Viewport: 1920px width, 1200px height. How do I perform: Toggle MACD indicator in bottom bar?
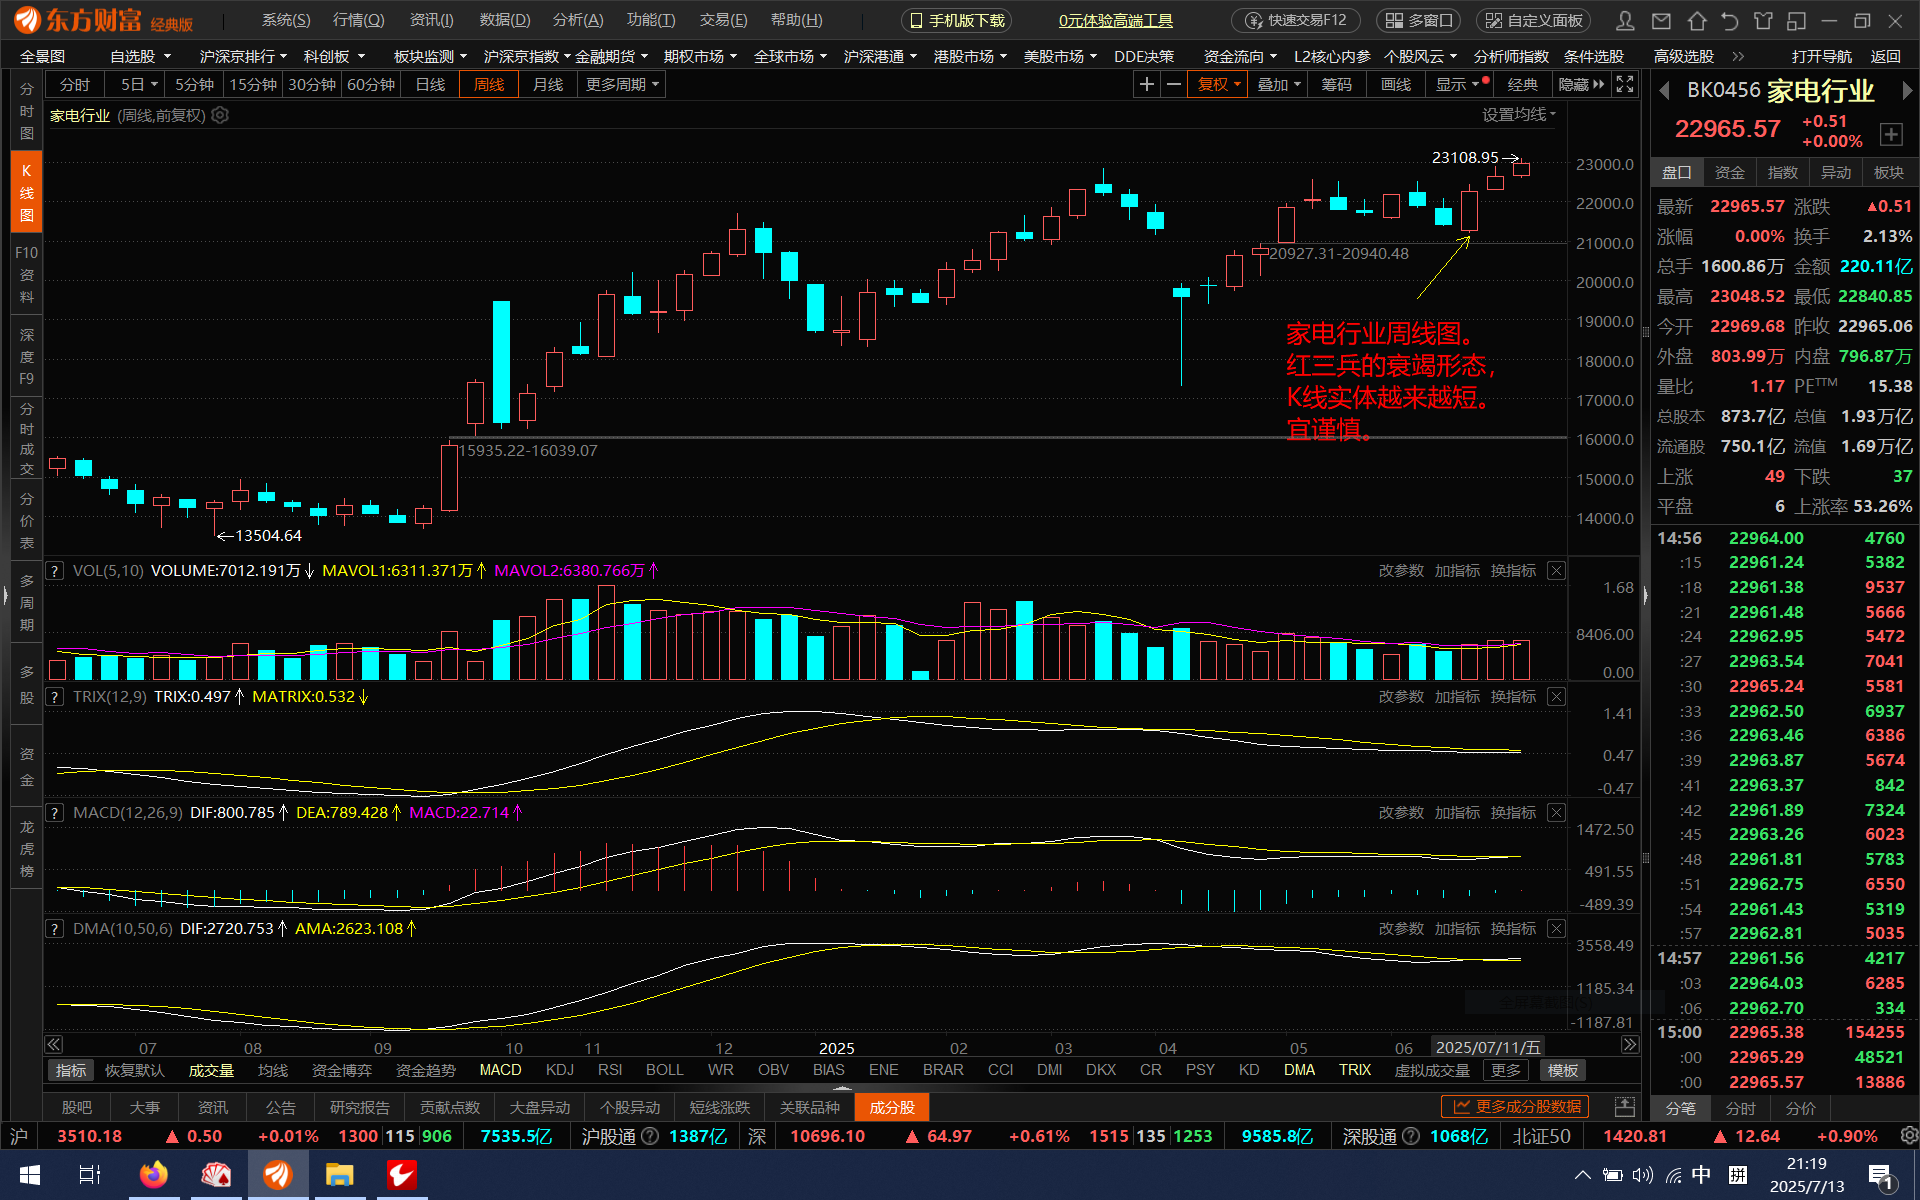coord(500,1070)
